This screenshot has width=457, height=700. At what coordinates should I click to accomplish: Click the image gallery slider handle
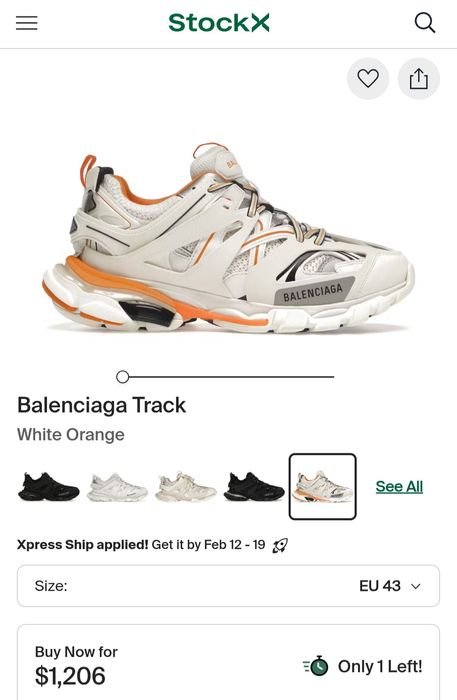[x=122, y=377]
